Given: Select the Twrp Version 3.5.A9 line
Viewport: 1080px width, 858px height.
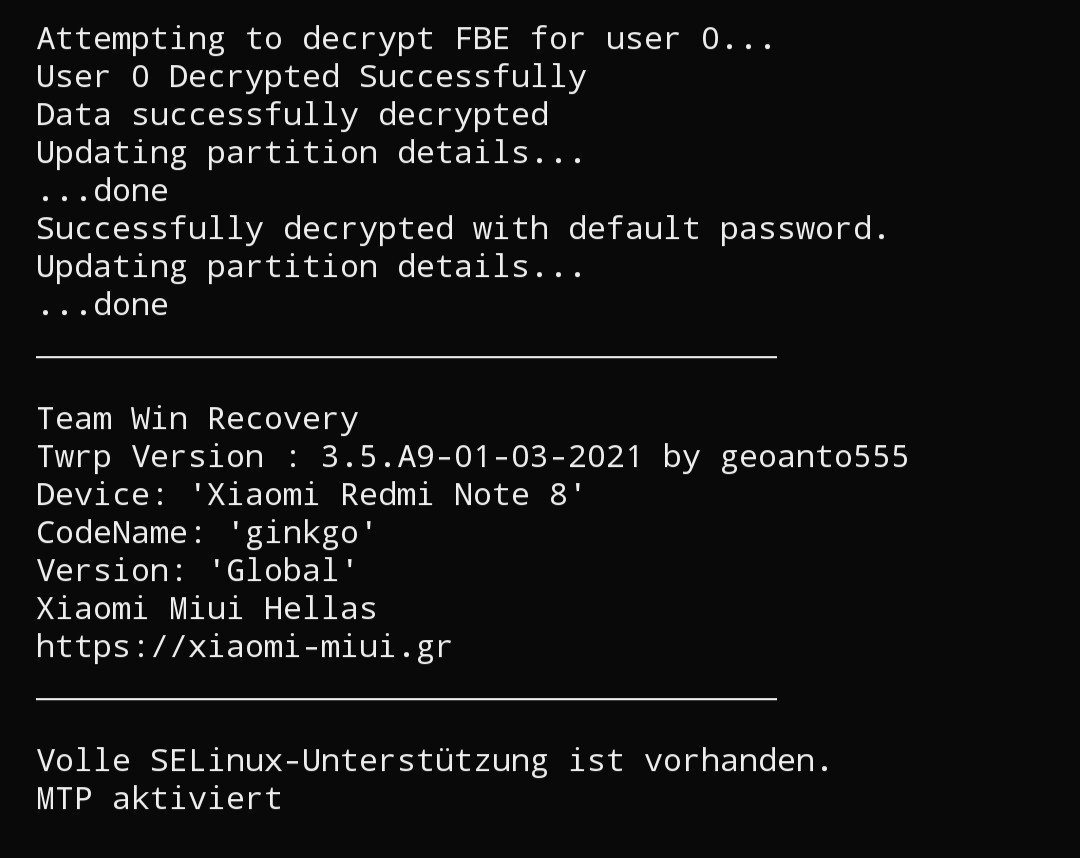Looking at the screenshot, I should pyautogui.click(x=472, y=457).
